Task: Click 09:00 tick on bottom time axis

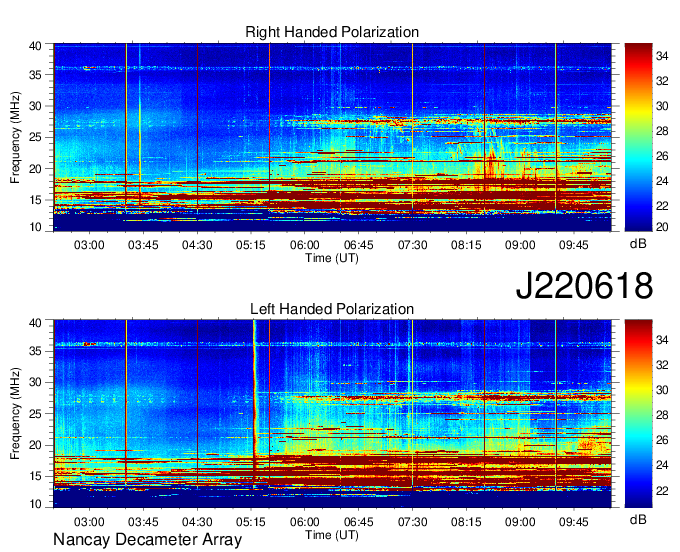Action: [520, 522]
